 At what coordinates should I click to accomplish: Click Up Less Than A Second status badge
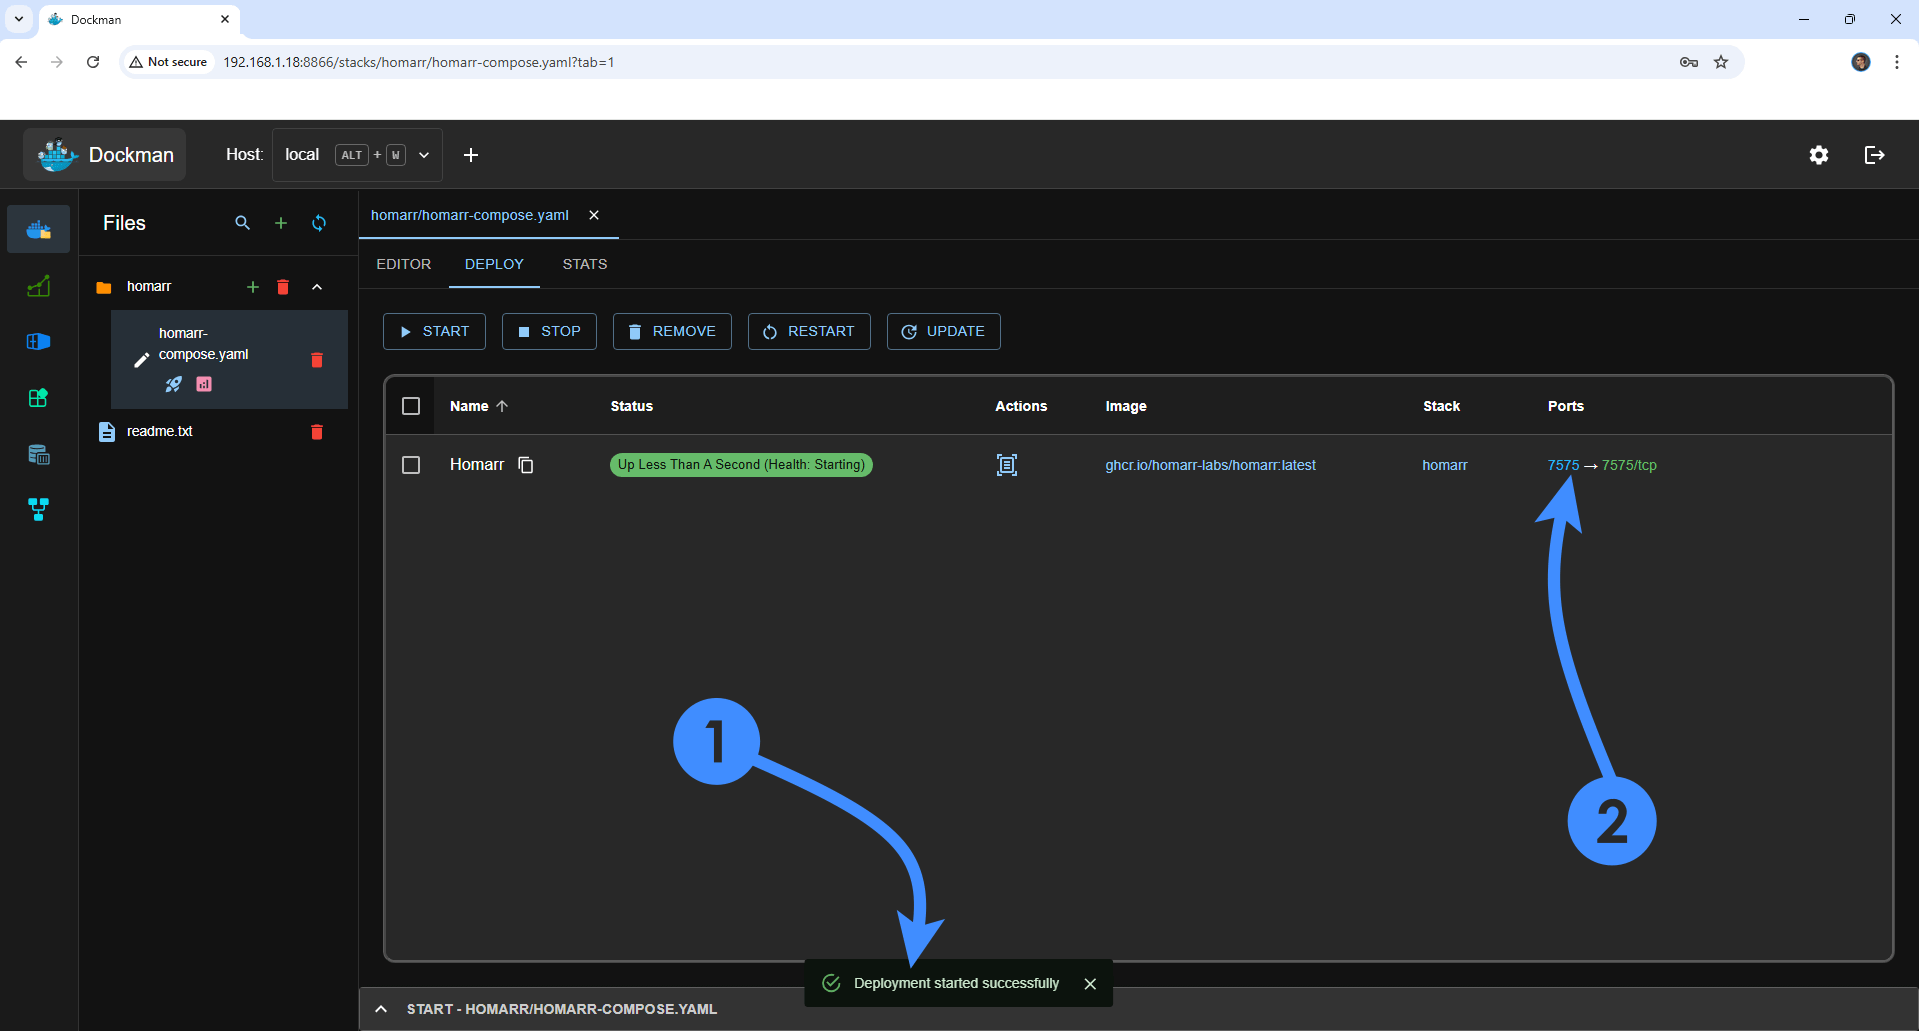(741, 465)
